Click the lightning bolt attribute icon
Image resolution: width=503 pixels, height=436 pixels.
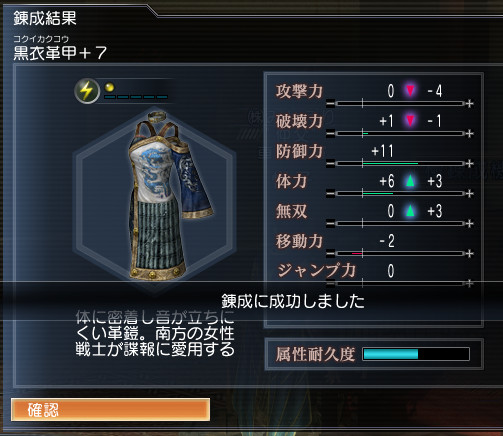pos(87,91)
